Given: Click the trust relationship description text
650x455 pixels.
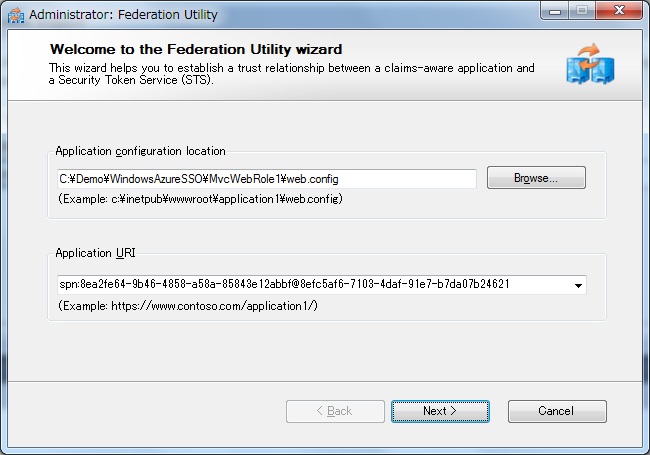Looking at the screenshot, I should (x=291, y=68).
